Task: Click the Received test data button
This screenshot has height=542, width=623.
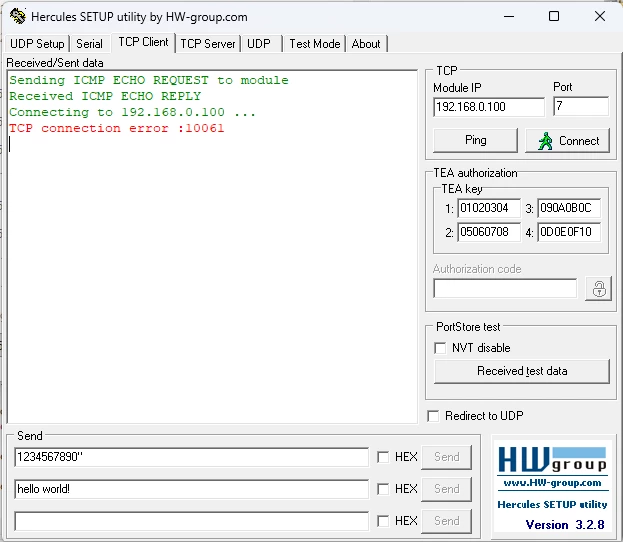Action: tap(522, 371)
